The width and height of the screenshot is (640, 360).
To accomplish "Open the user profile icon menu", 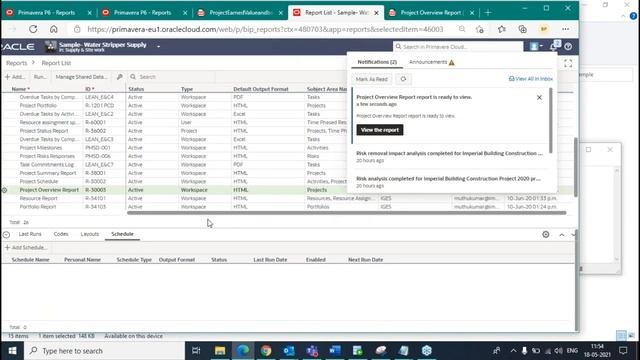I will [536, 46].
